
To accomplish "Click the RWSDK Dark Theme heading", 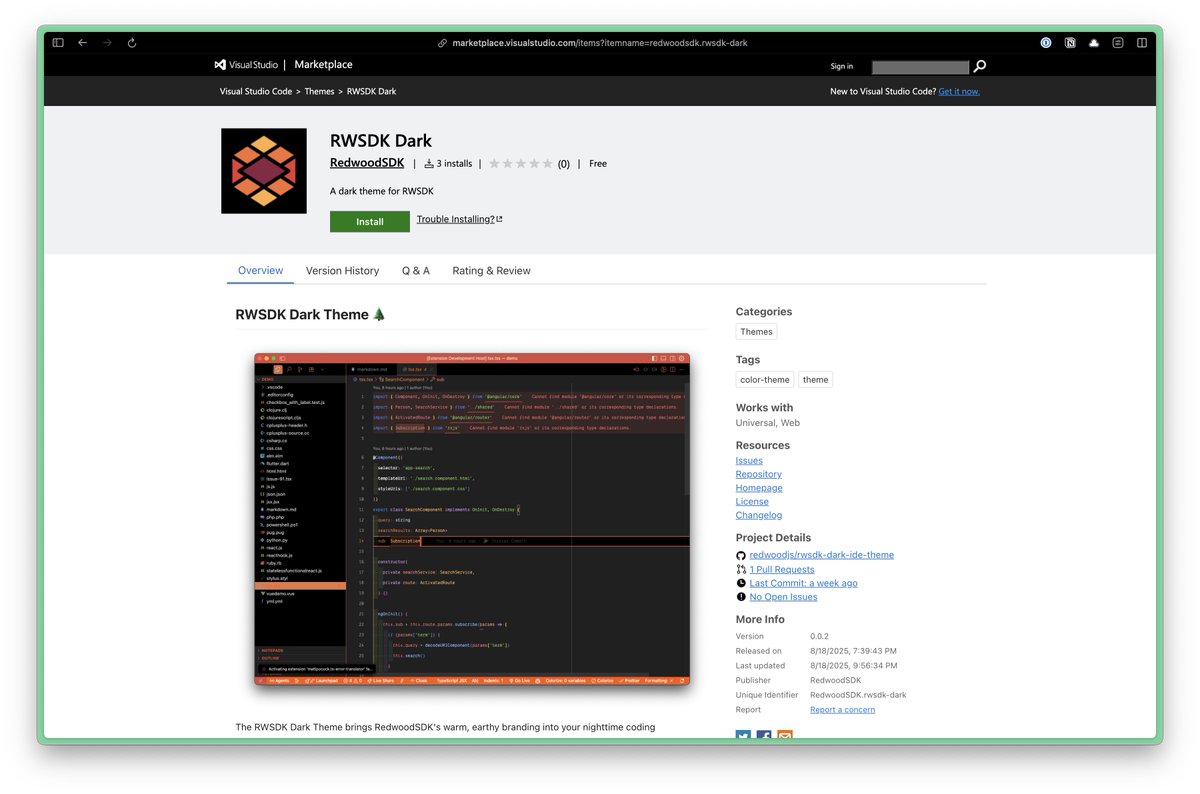I will click(310, 314).
